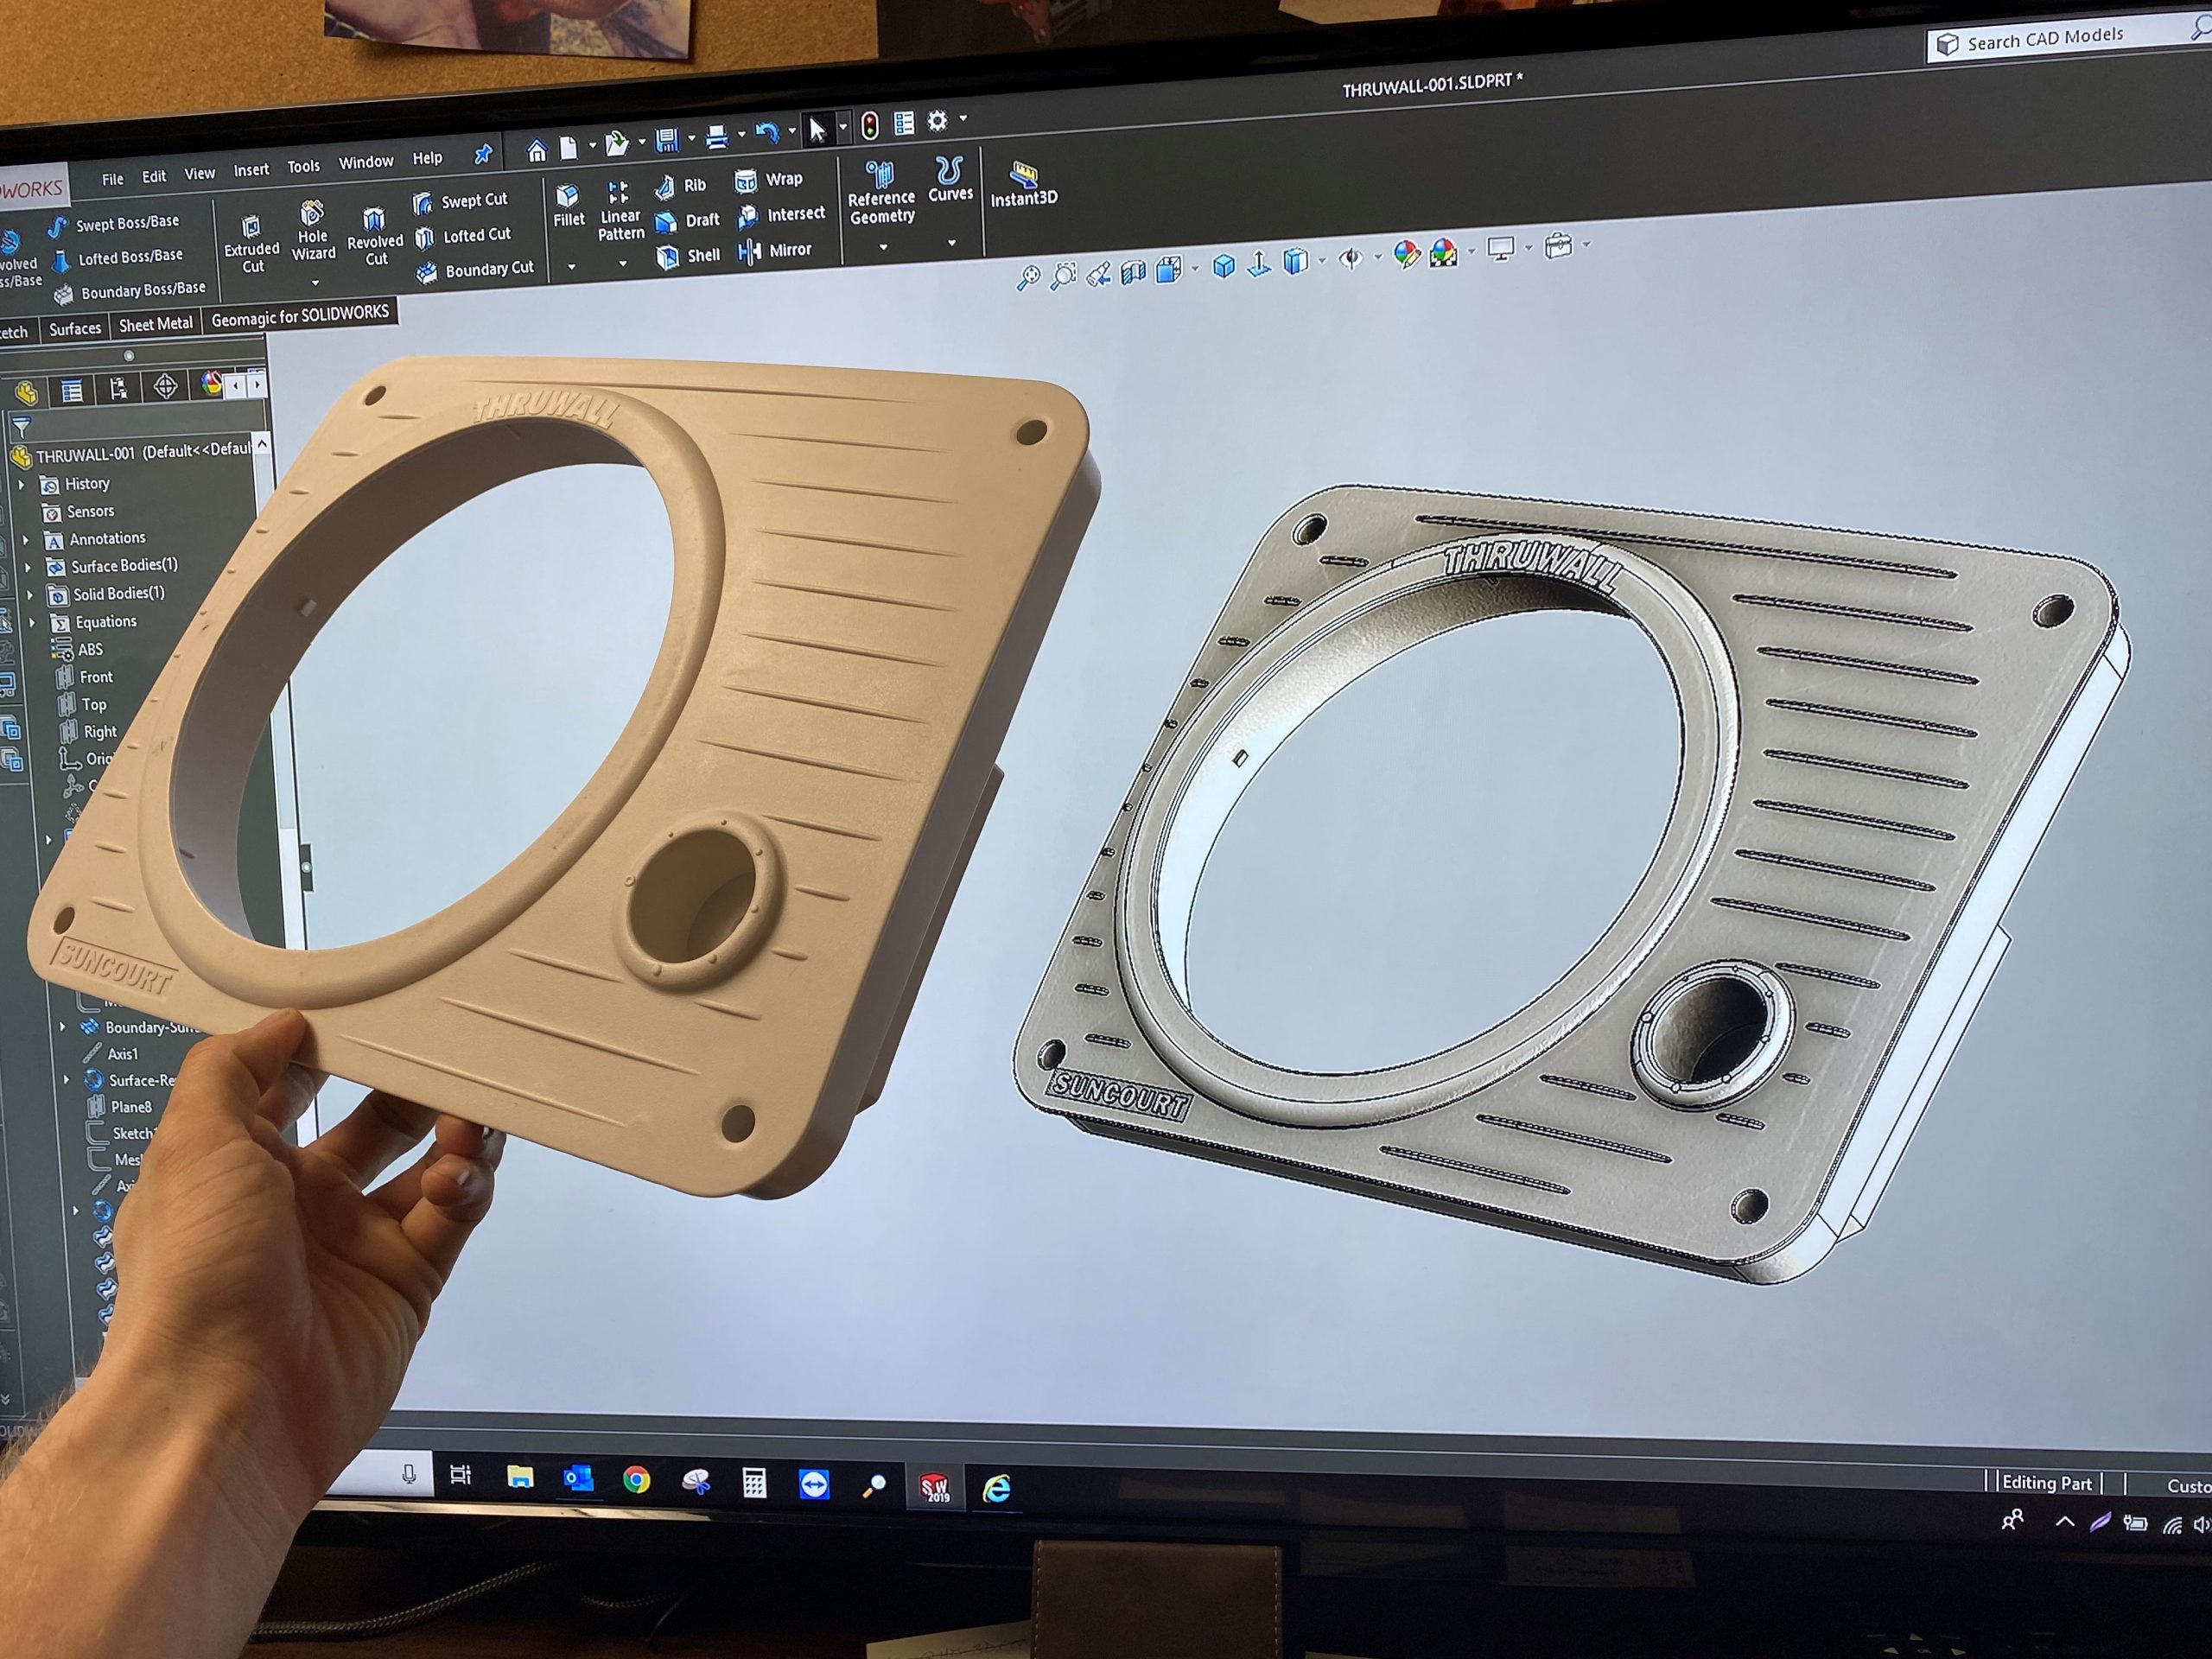
Task: Click the Lofted Cut tool
Action: click(x=463, y=236)
